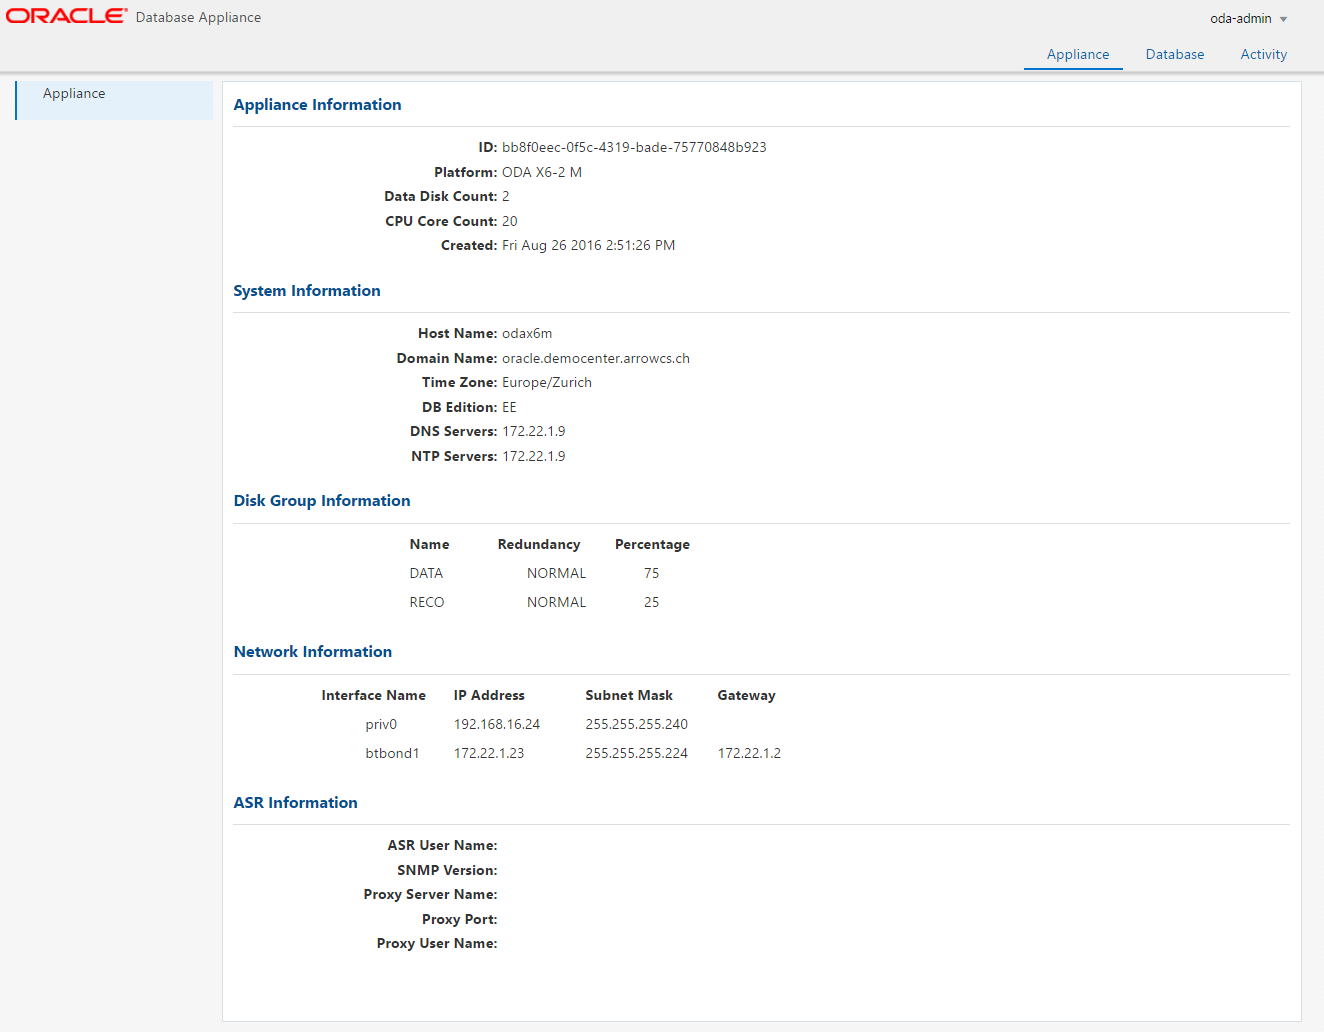1324x1032 pixels.
Task: Select the Appliance tab in top navigation
Action: (1077, 55)
